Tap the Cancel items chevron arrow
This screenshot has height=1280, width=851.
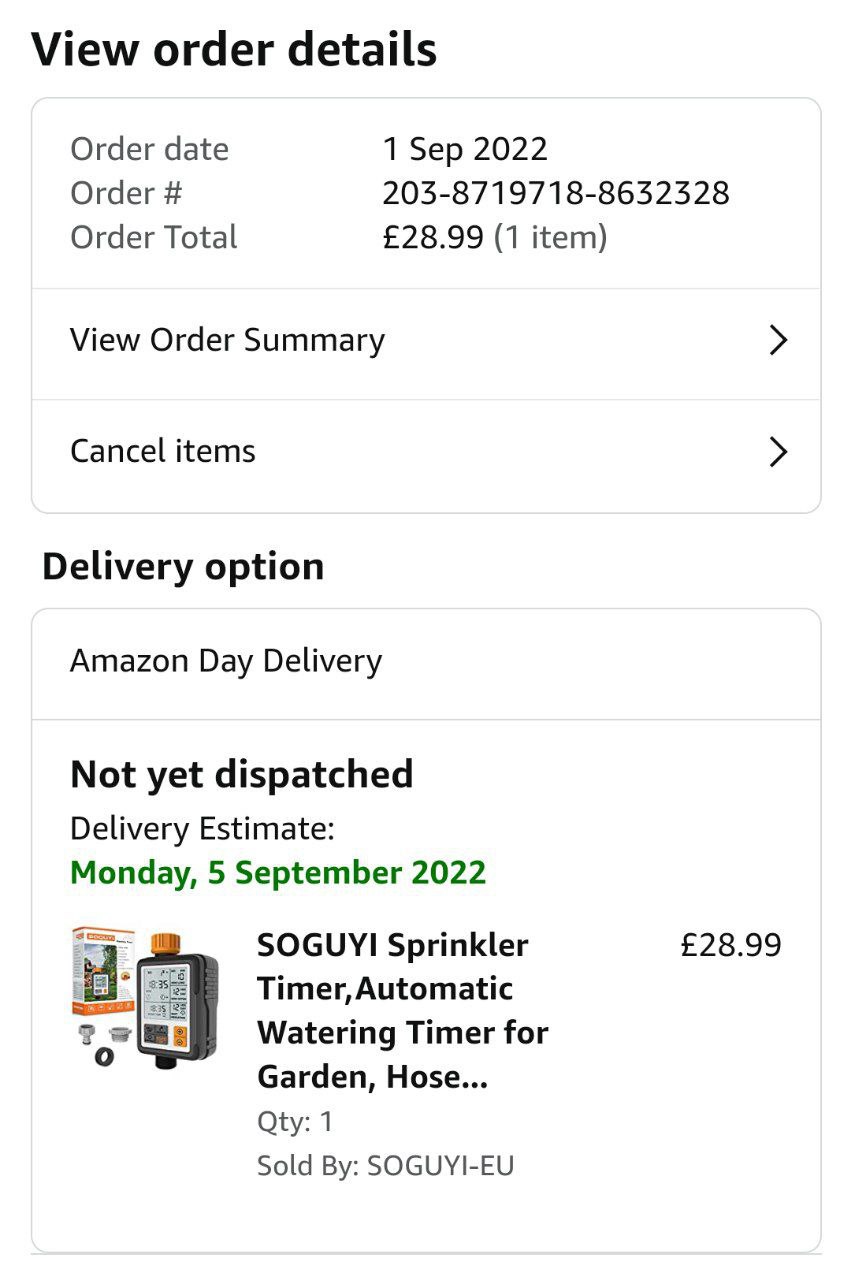tap(778, 452)
